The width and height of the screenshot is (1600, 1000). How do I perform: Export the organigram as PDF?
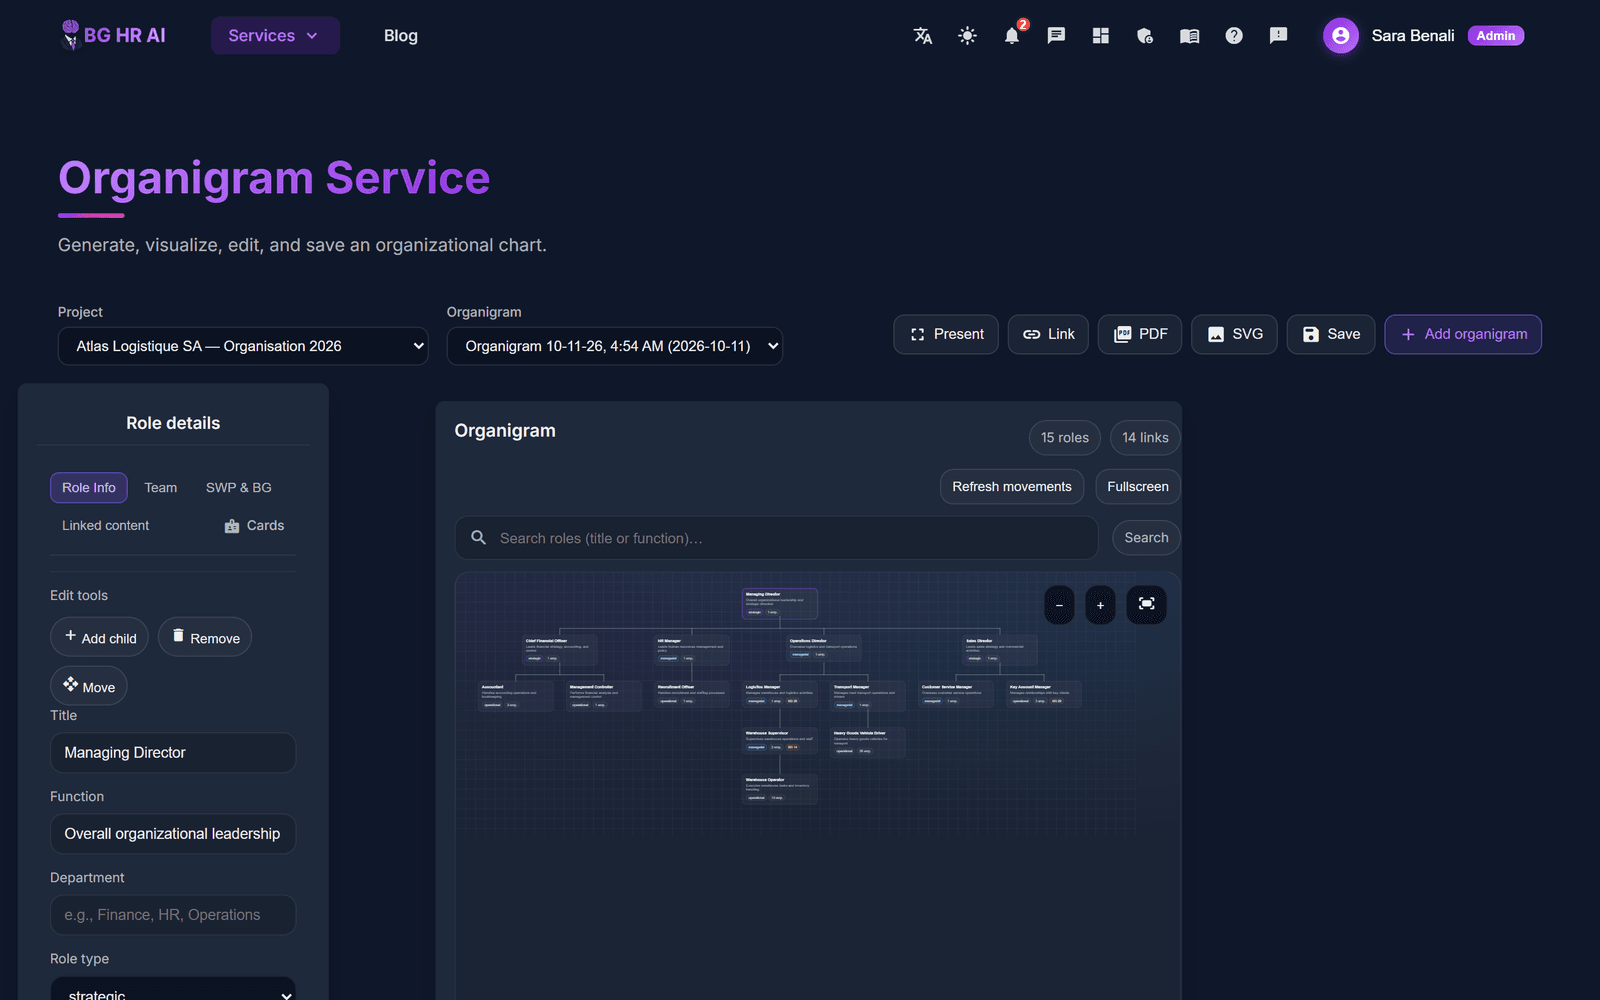tap(1140, 334)
